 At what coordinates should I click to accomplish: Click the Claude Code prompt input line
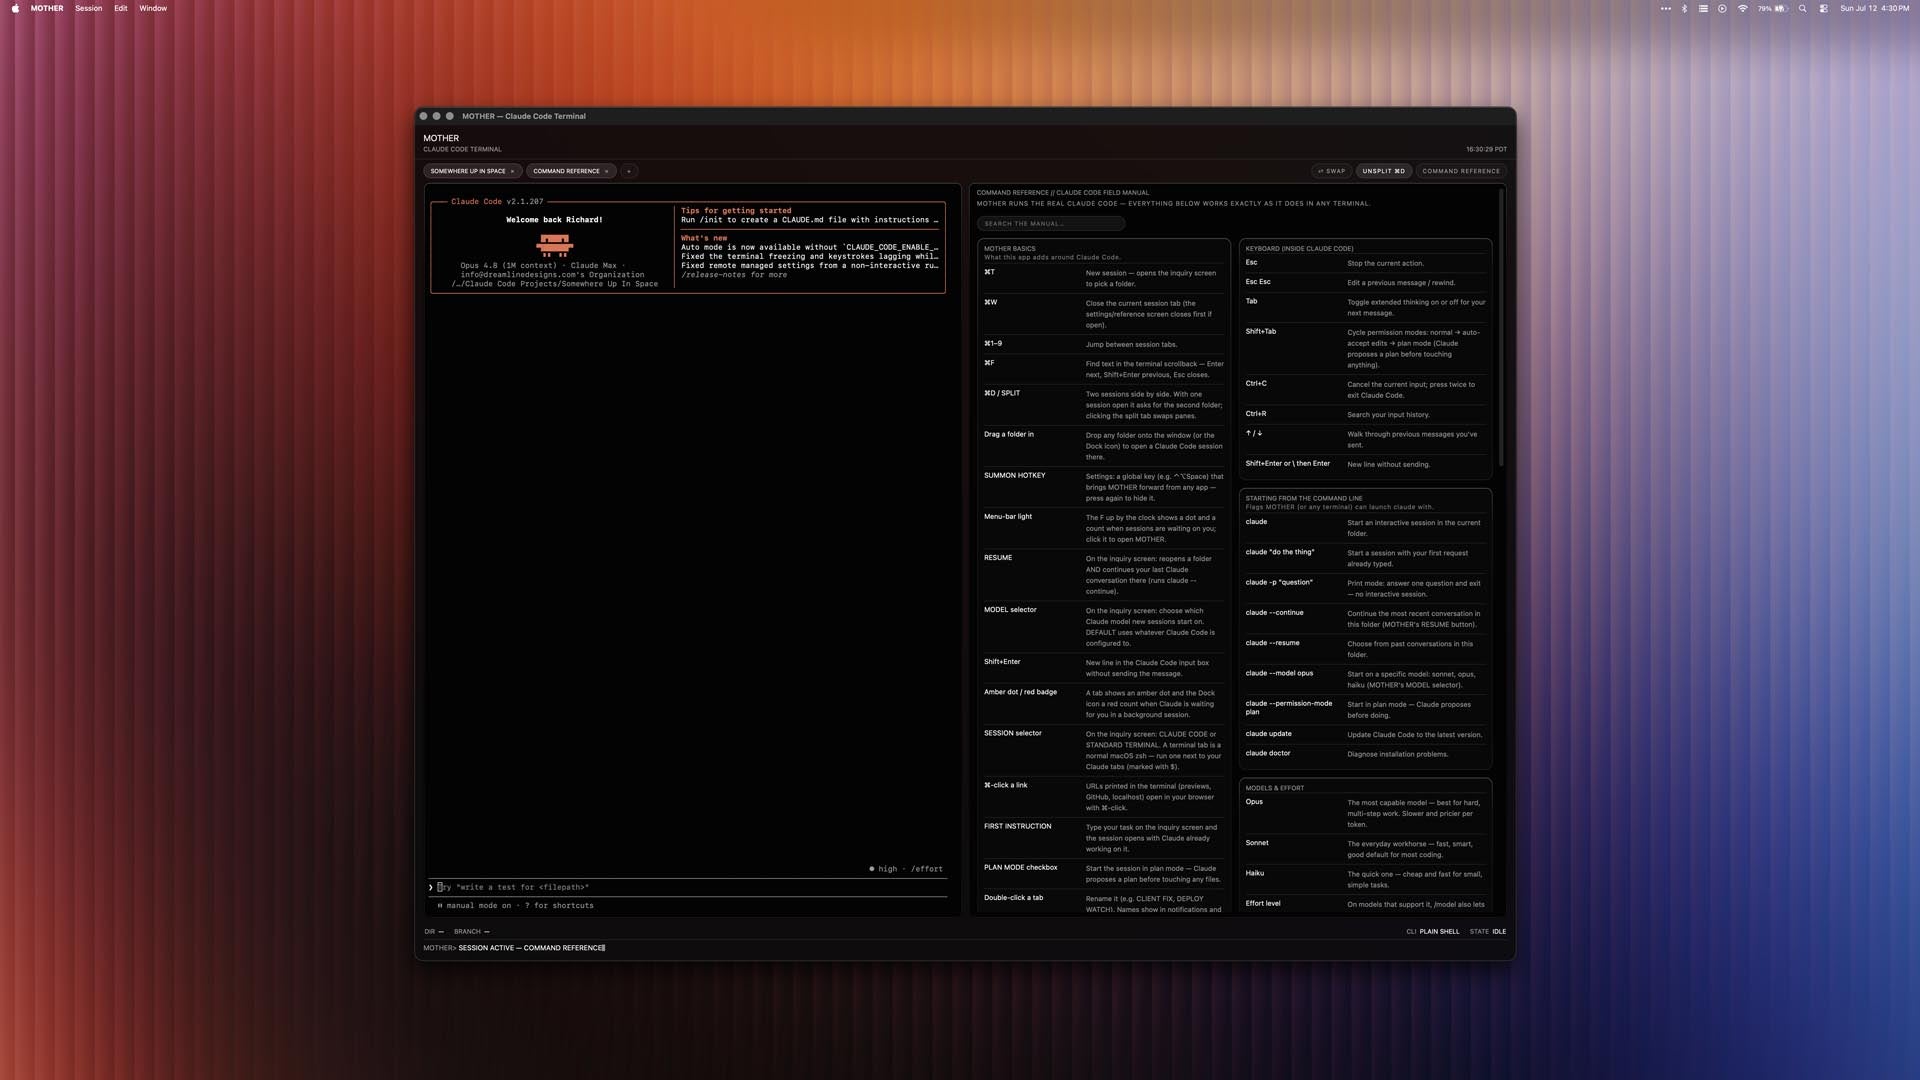point(688,887)
